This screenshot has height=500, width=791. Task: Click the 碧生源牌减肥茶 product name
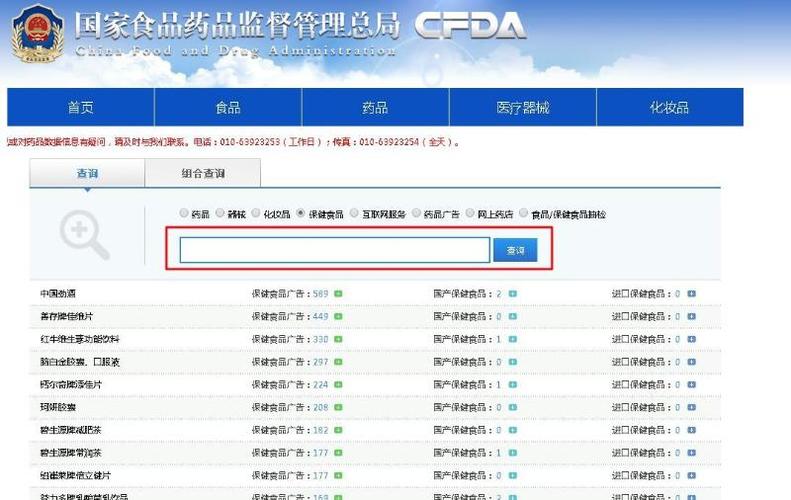(x=71, y=430)
